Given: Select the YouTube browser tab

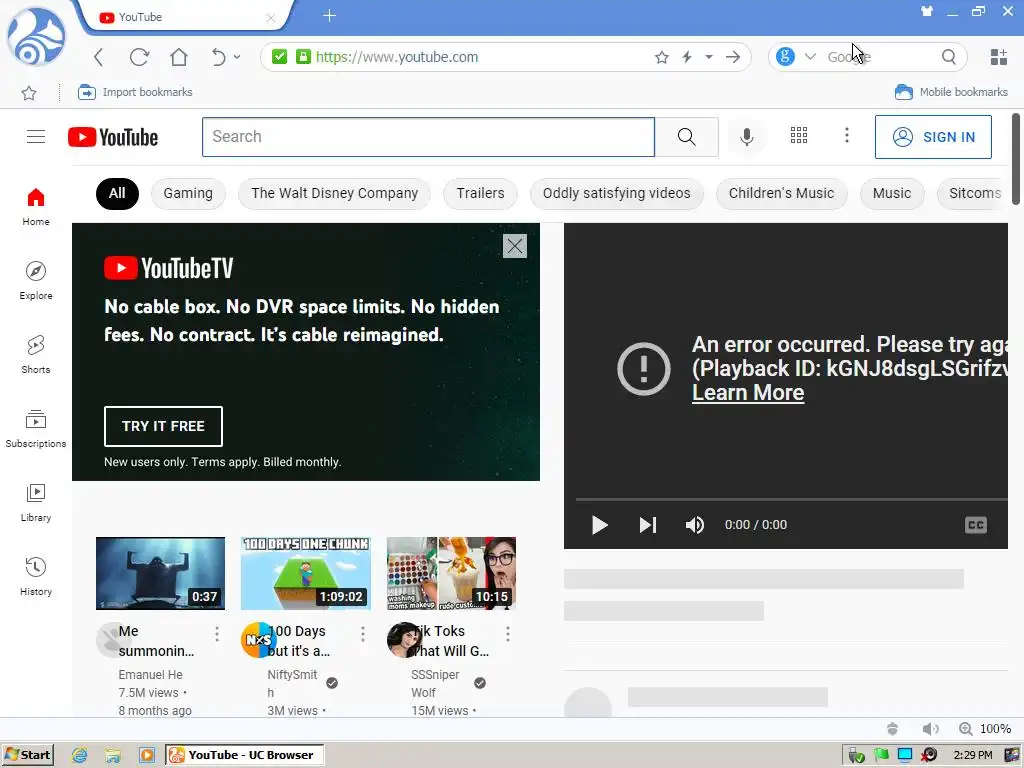Looking at the screenshot, I should pos(186,17).
